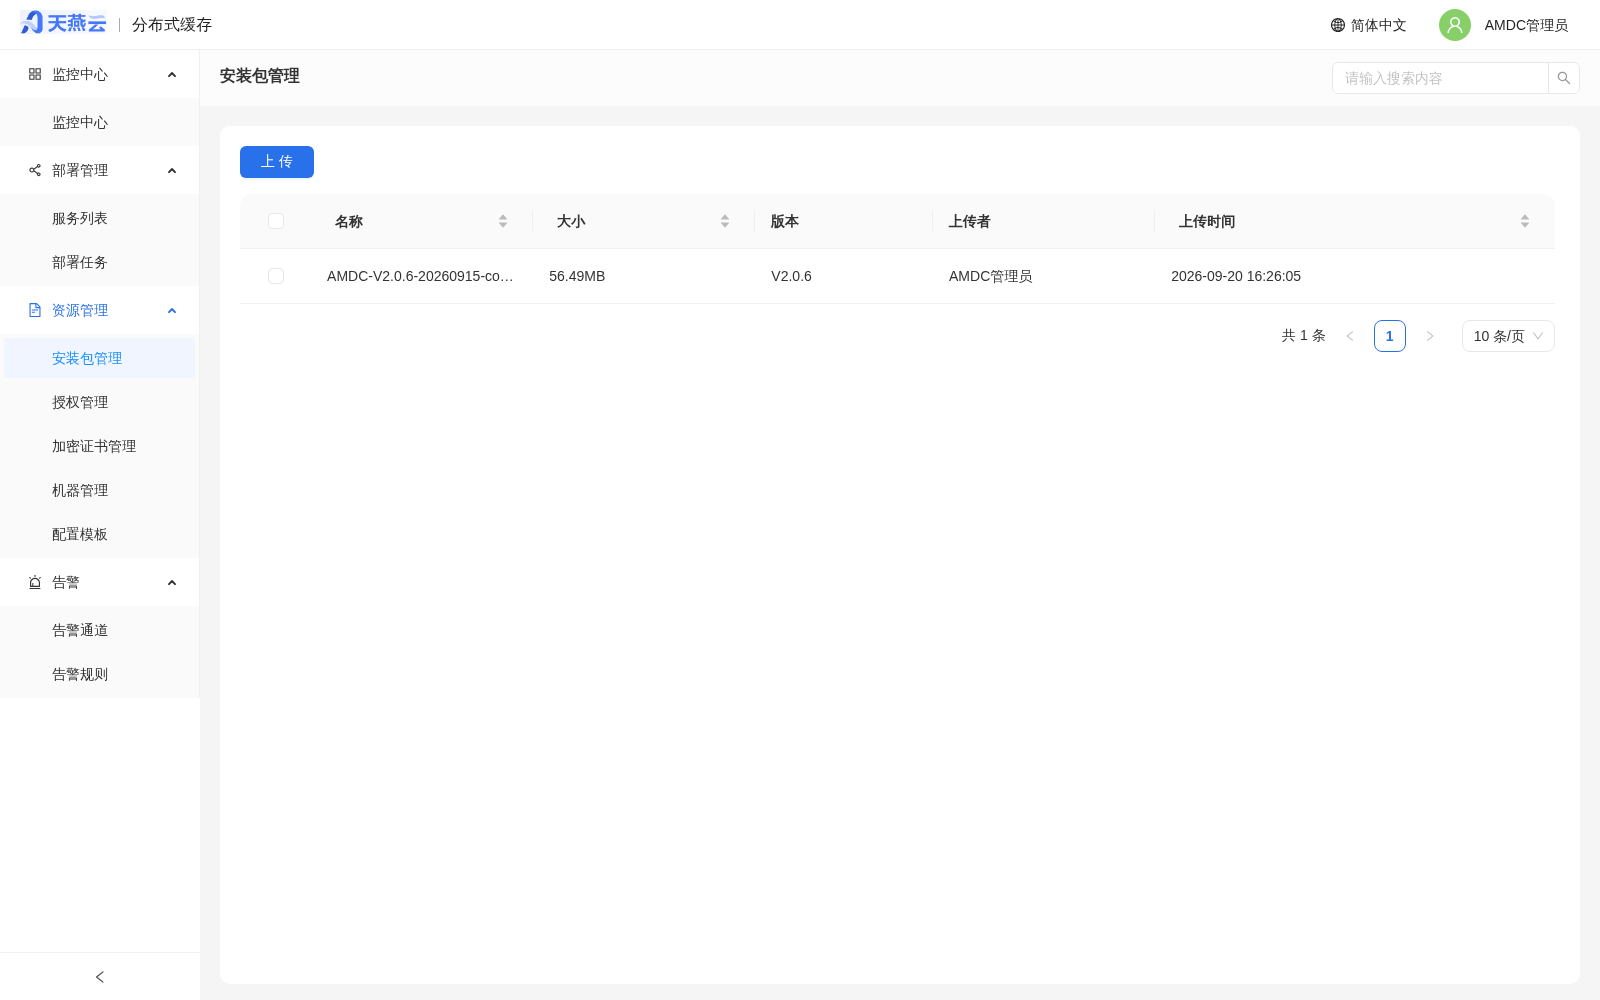Screen dimensions: 1600x1000
Task: Click the 监控中心 grid icon
Action: 35,74
